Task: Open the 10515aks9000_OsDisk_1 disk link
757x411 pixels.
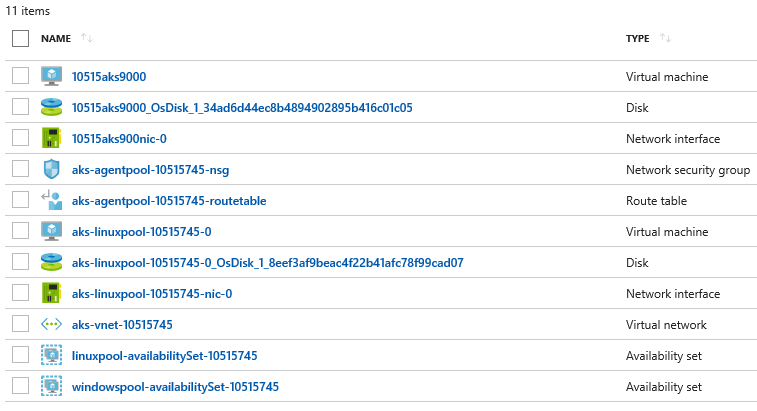Action: (242, 108)
